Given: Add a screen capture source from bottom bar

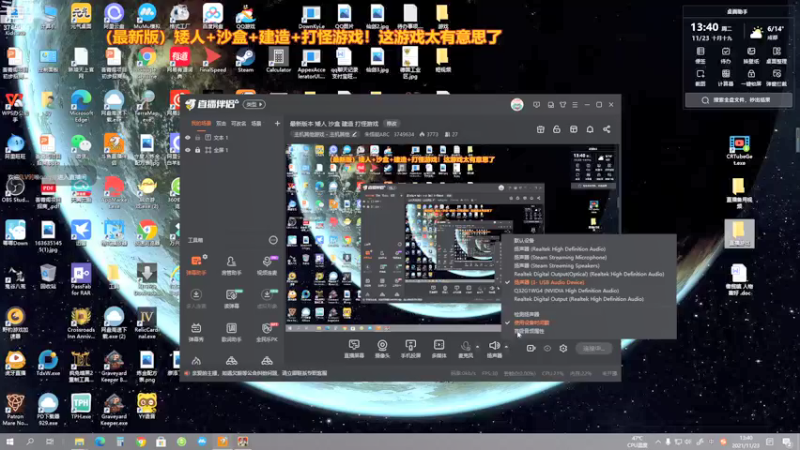Looking at the screenshot, I should coord(354,349).
